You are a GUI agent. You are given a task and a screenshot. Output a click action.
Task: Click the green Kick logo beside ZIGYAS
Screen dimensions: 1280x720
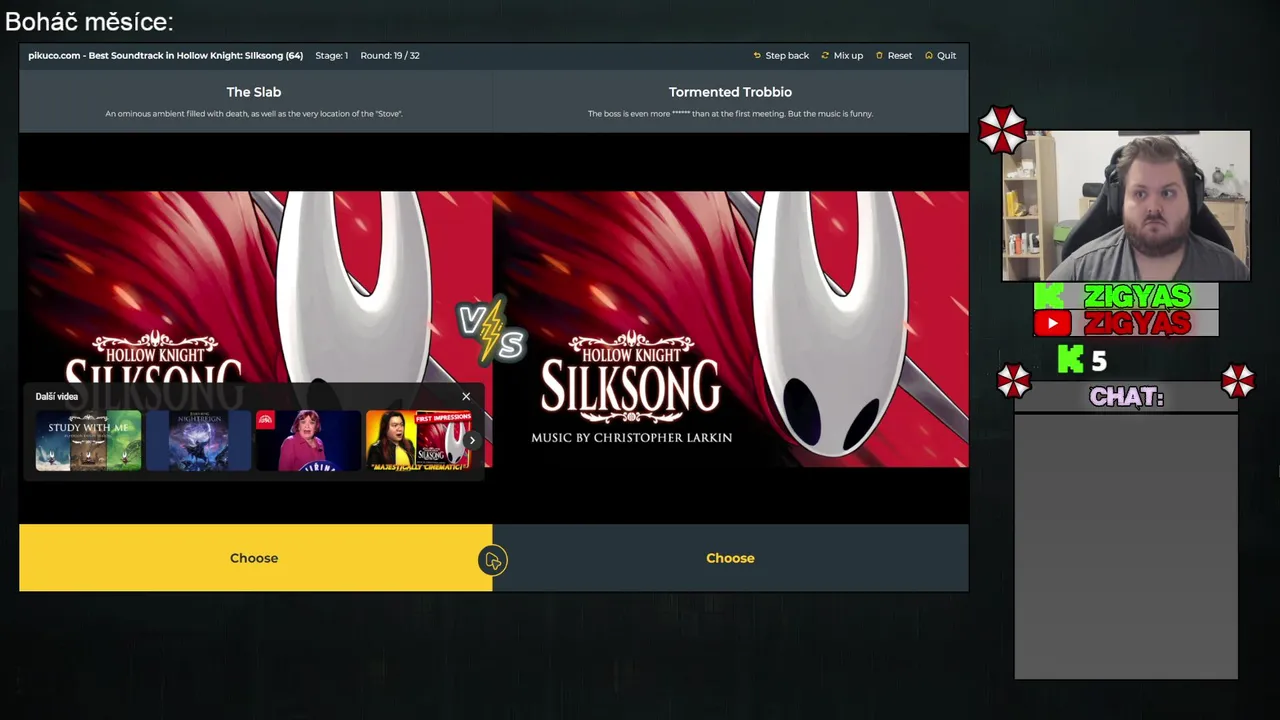(x=1049, y=296)
